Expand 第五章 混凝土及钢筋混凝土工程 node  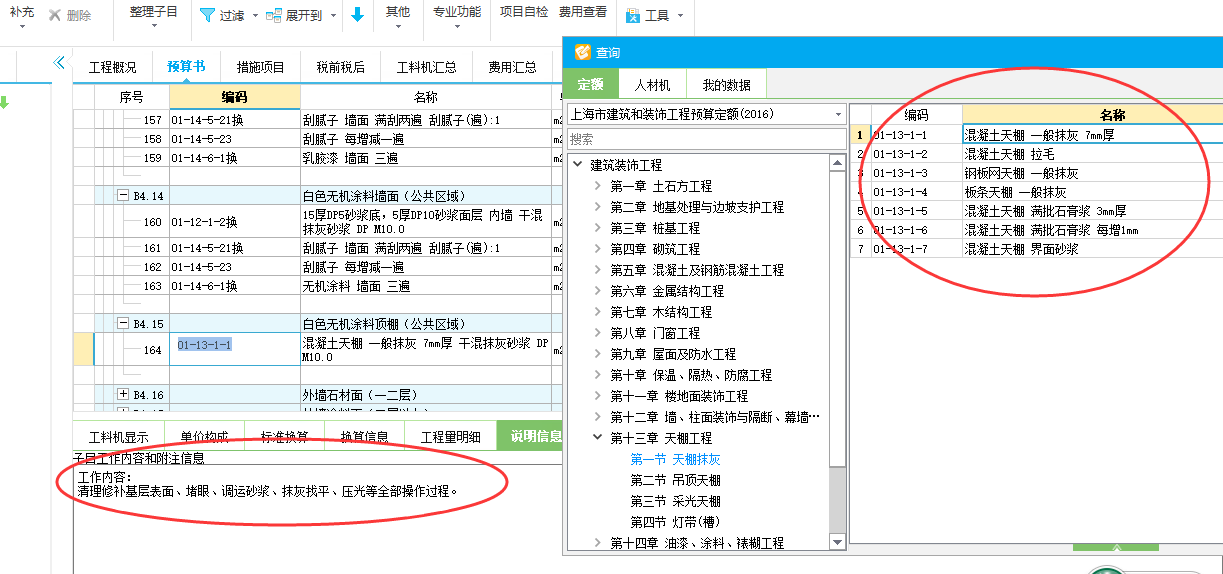598,270
